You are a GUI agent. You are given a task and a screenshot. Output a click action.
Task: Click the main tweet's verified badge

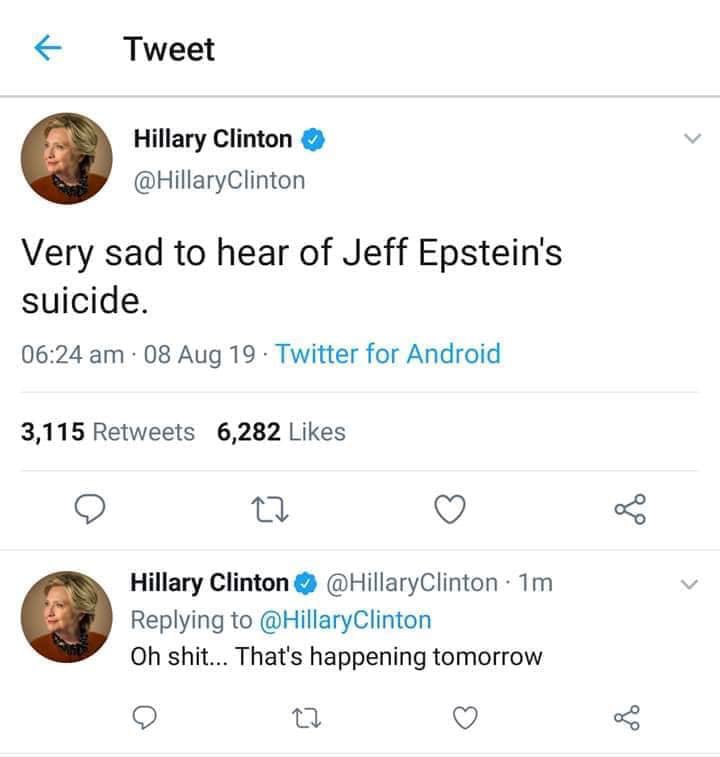click(x=312, y=140)
